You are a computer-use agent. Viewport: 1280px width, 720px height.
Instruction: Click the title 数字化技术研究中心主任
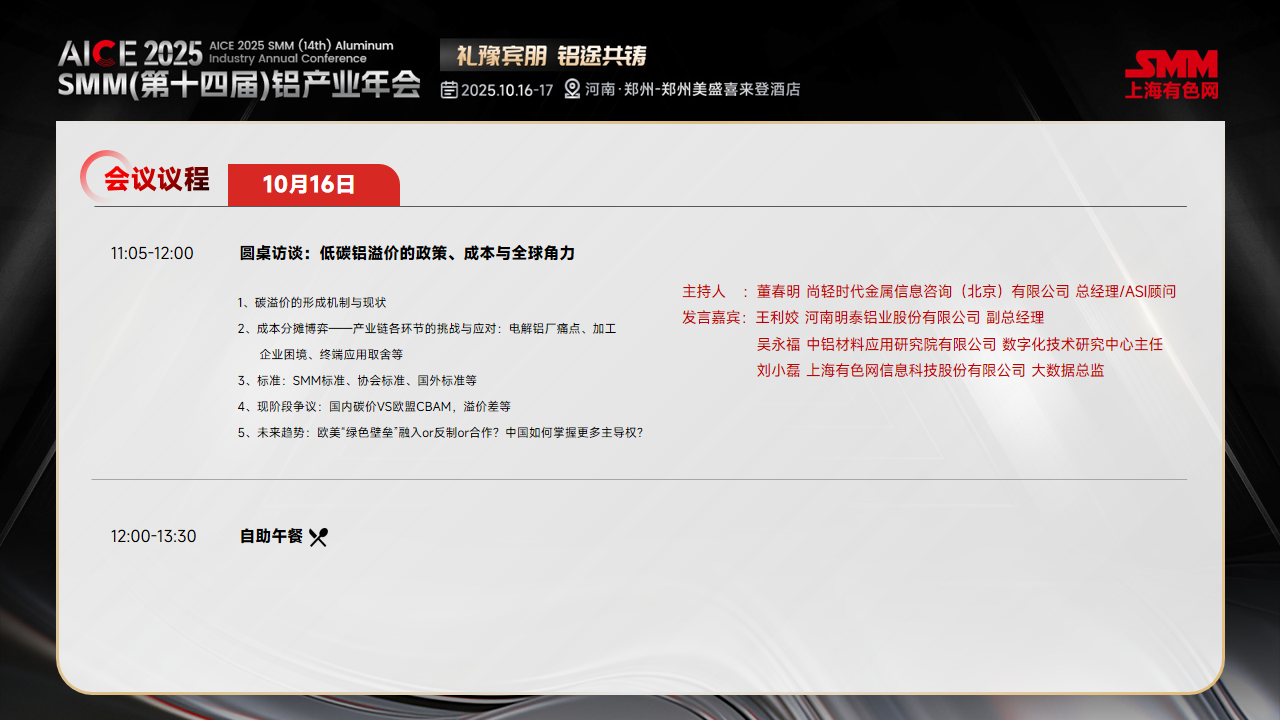point(1082,345)
